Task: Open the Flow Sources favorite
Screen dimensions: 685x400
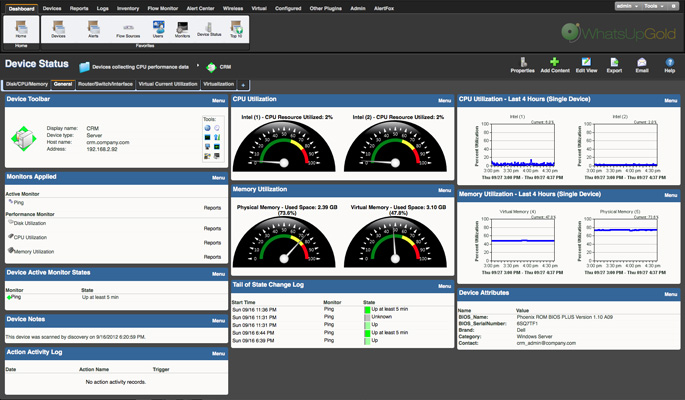Action: coord(128,29)
